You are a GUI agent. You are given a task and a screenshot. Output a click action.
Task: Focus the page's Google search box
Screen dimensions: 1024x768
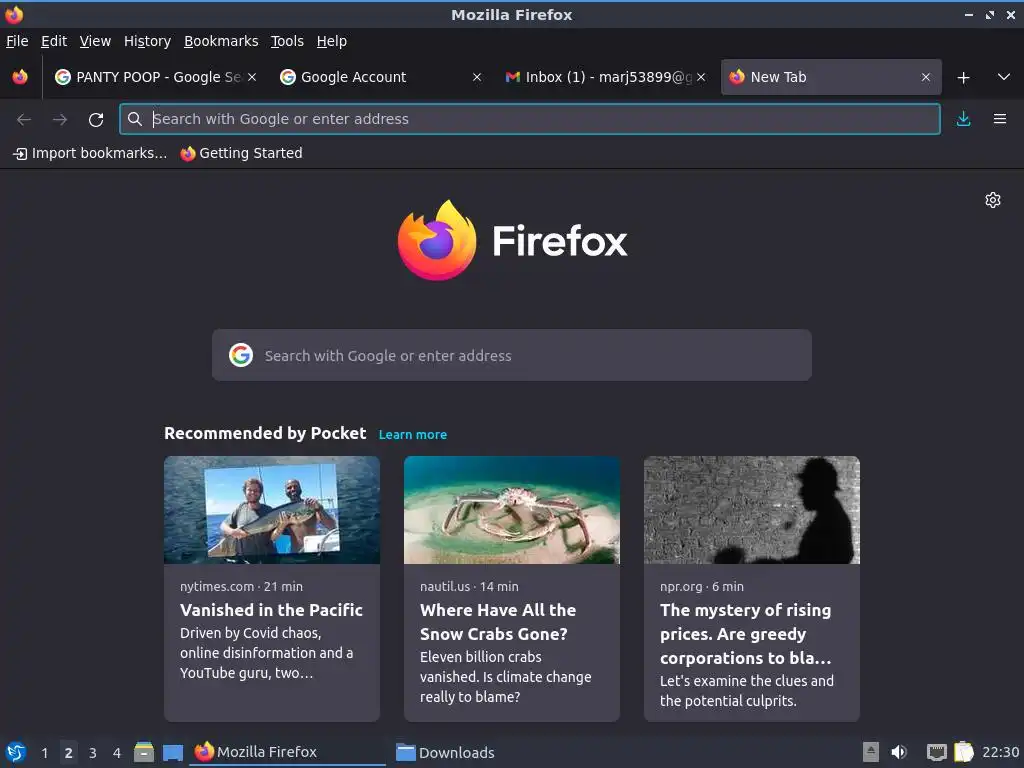511,355
